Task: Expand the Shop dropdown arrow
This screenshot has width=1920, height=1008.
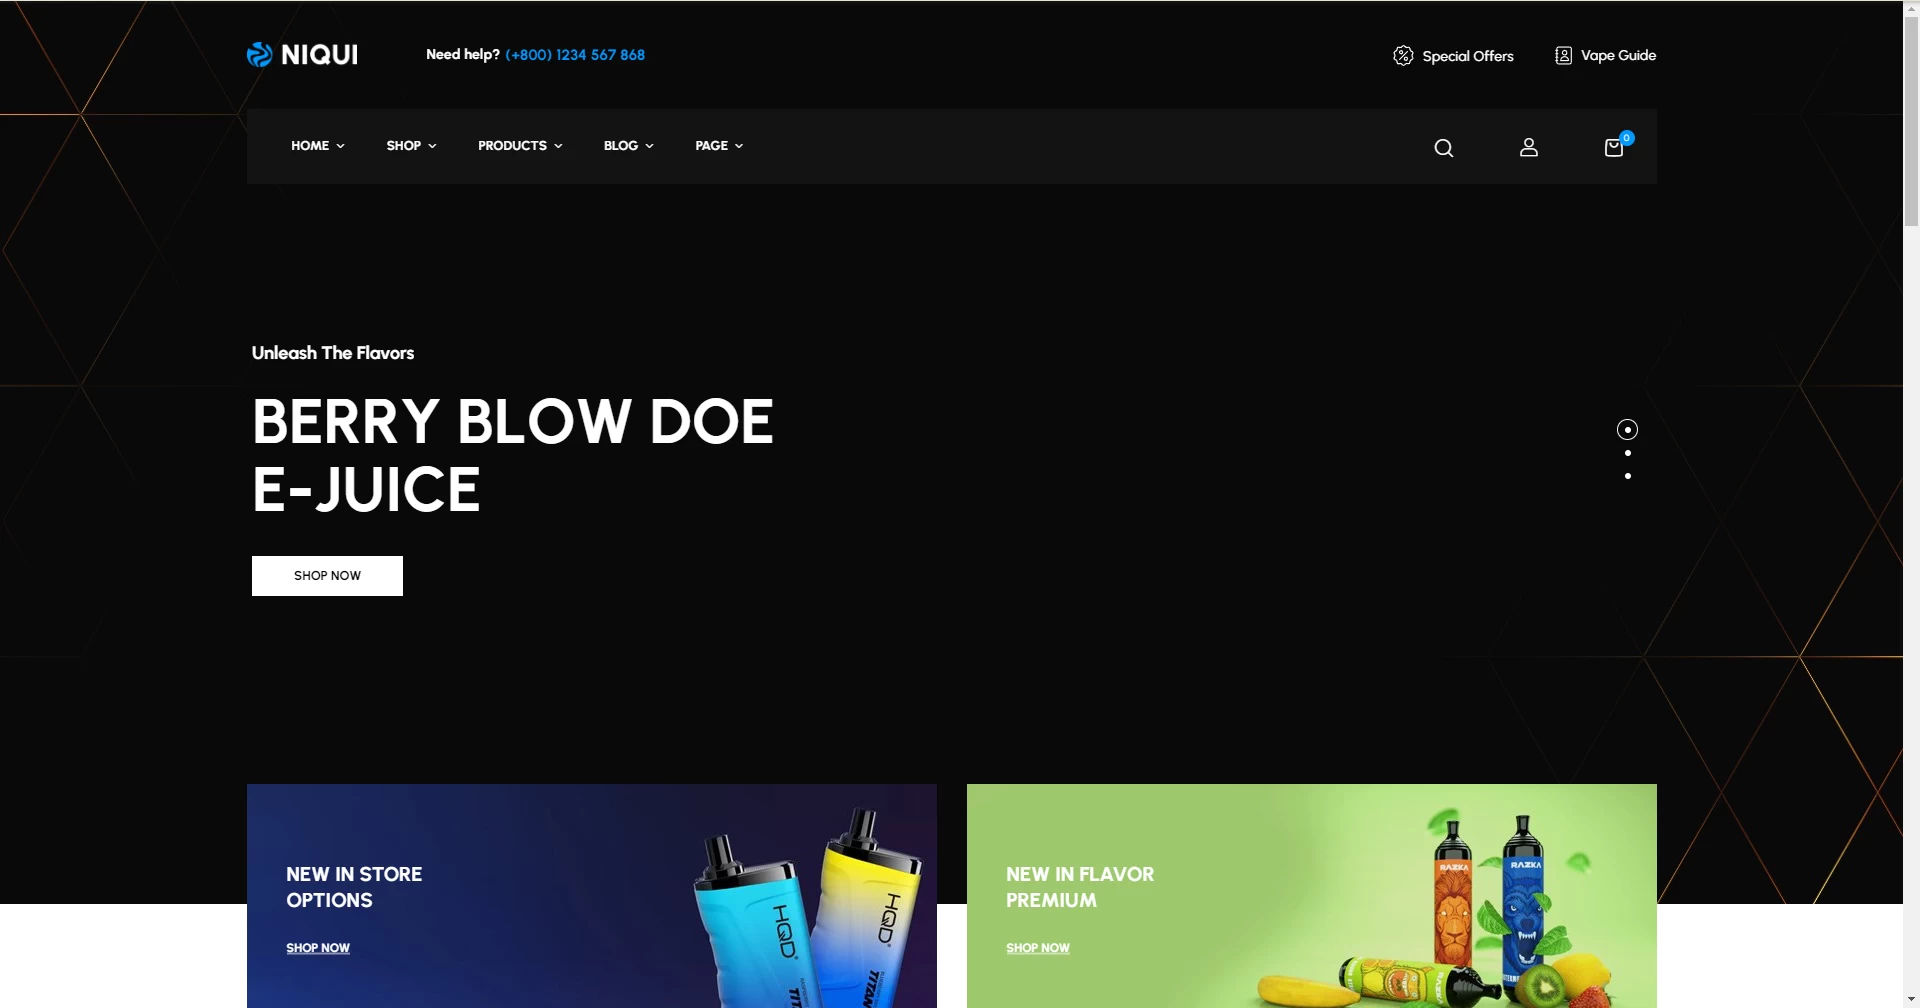Action: [x=433, y=146]
